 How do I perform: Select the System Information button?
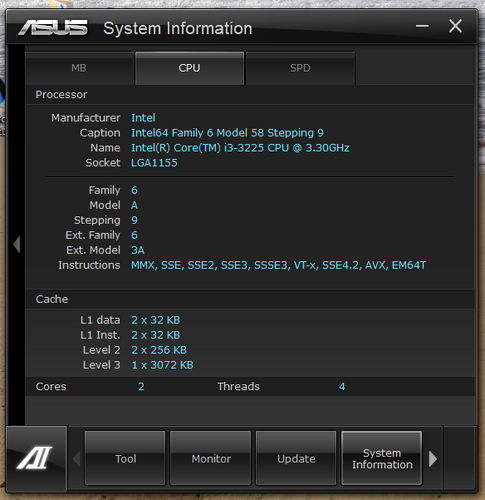pyautogui.click(x=382, y=459)
